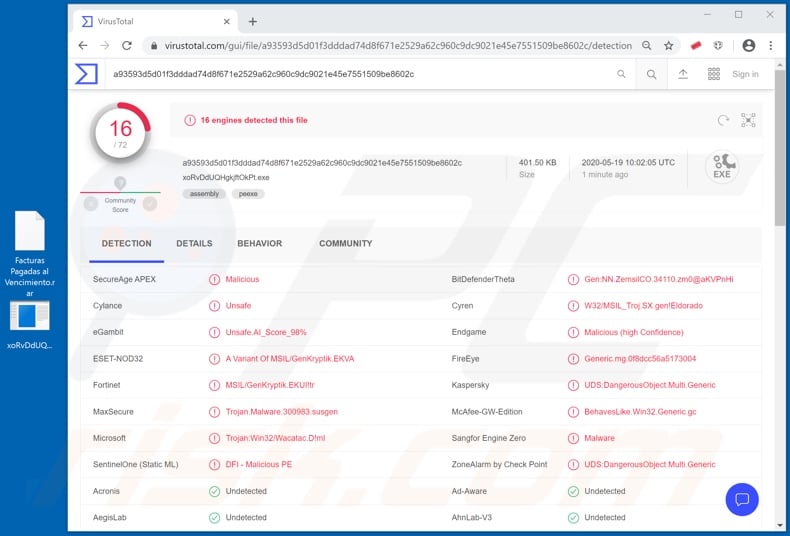Click the upload file icon

click(x=683, y=74)
